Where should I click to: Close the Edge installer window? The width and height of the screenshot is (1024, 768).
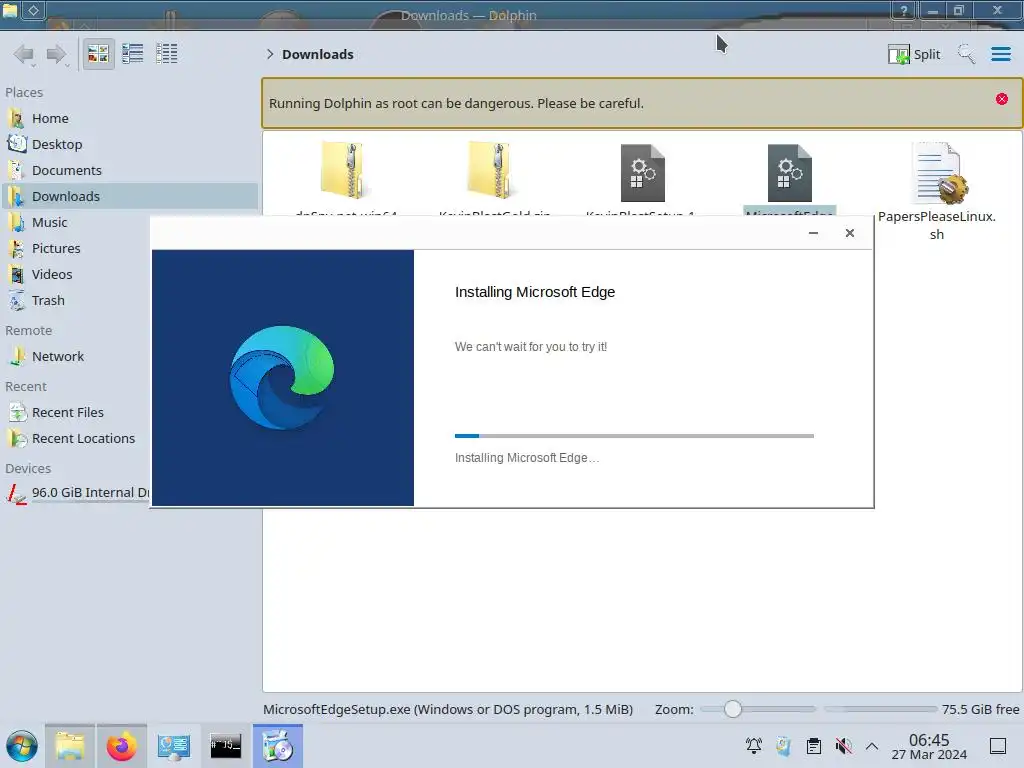tap(850, 233)
